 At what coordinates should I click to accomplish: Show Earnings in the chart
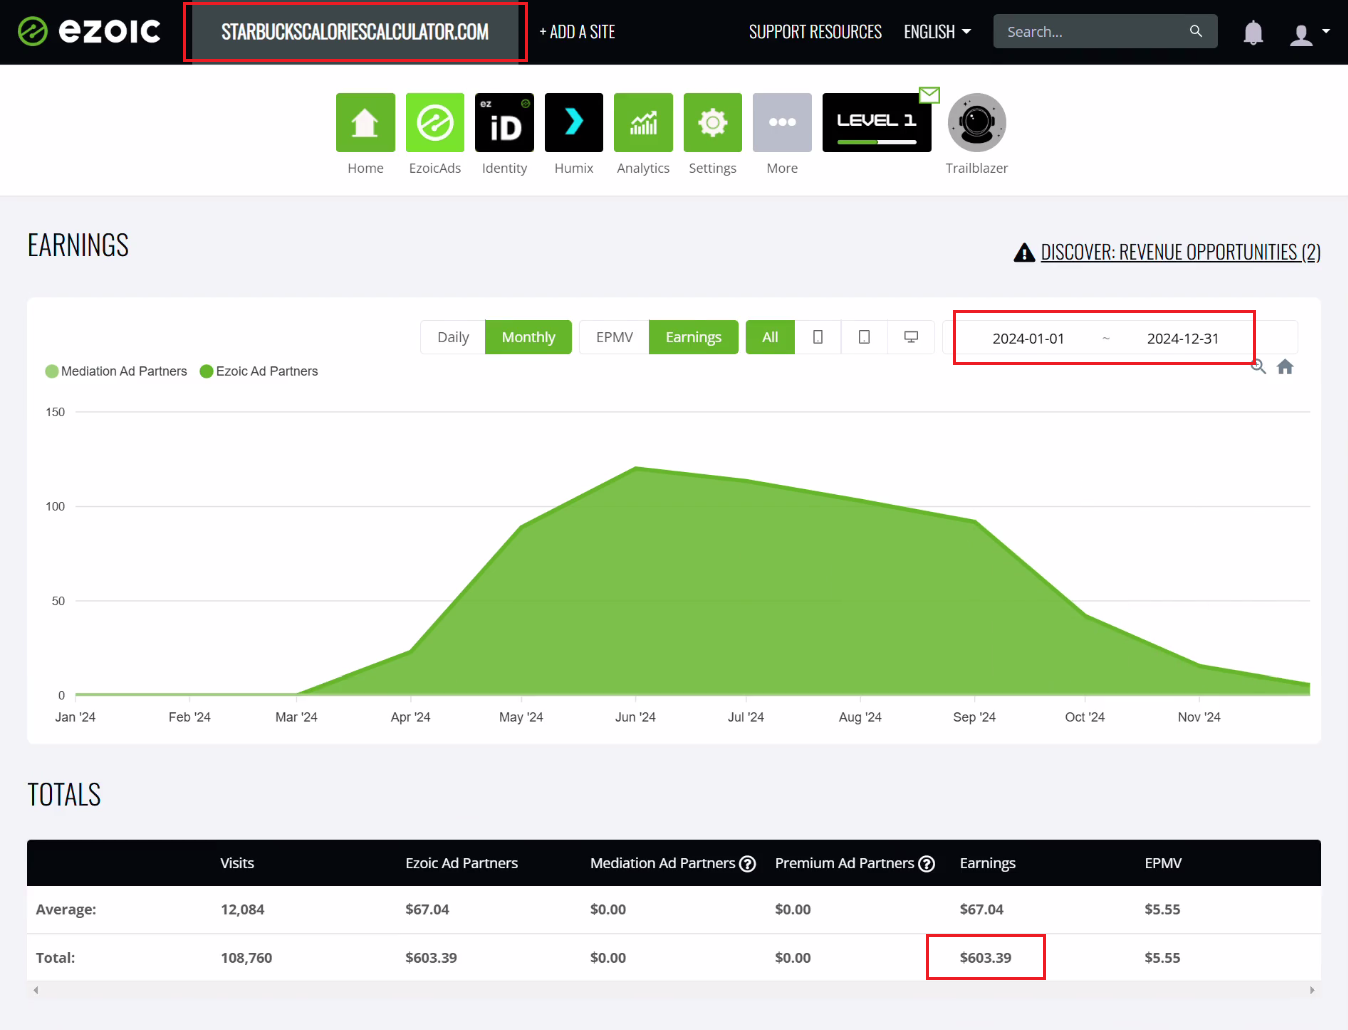[693, 337]
